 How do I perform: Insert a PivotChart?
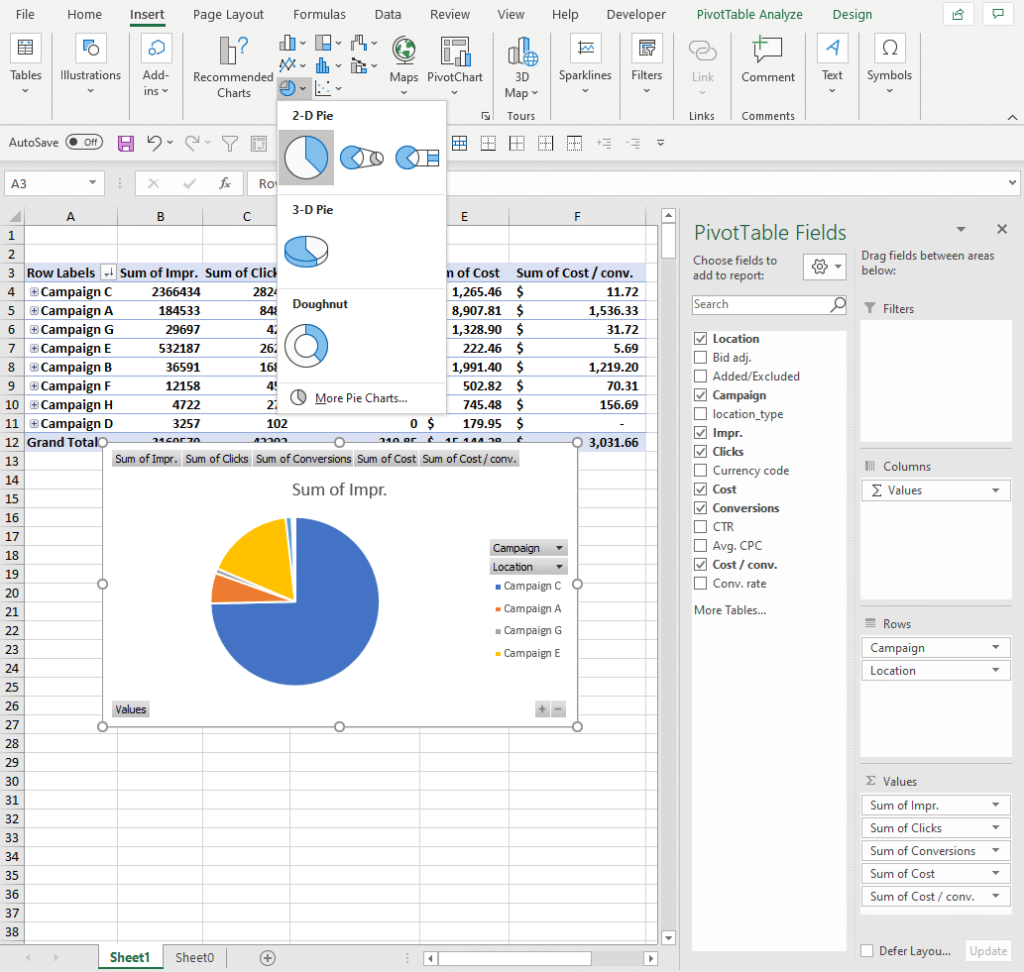pos(455,60)
